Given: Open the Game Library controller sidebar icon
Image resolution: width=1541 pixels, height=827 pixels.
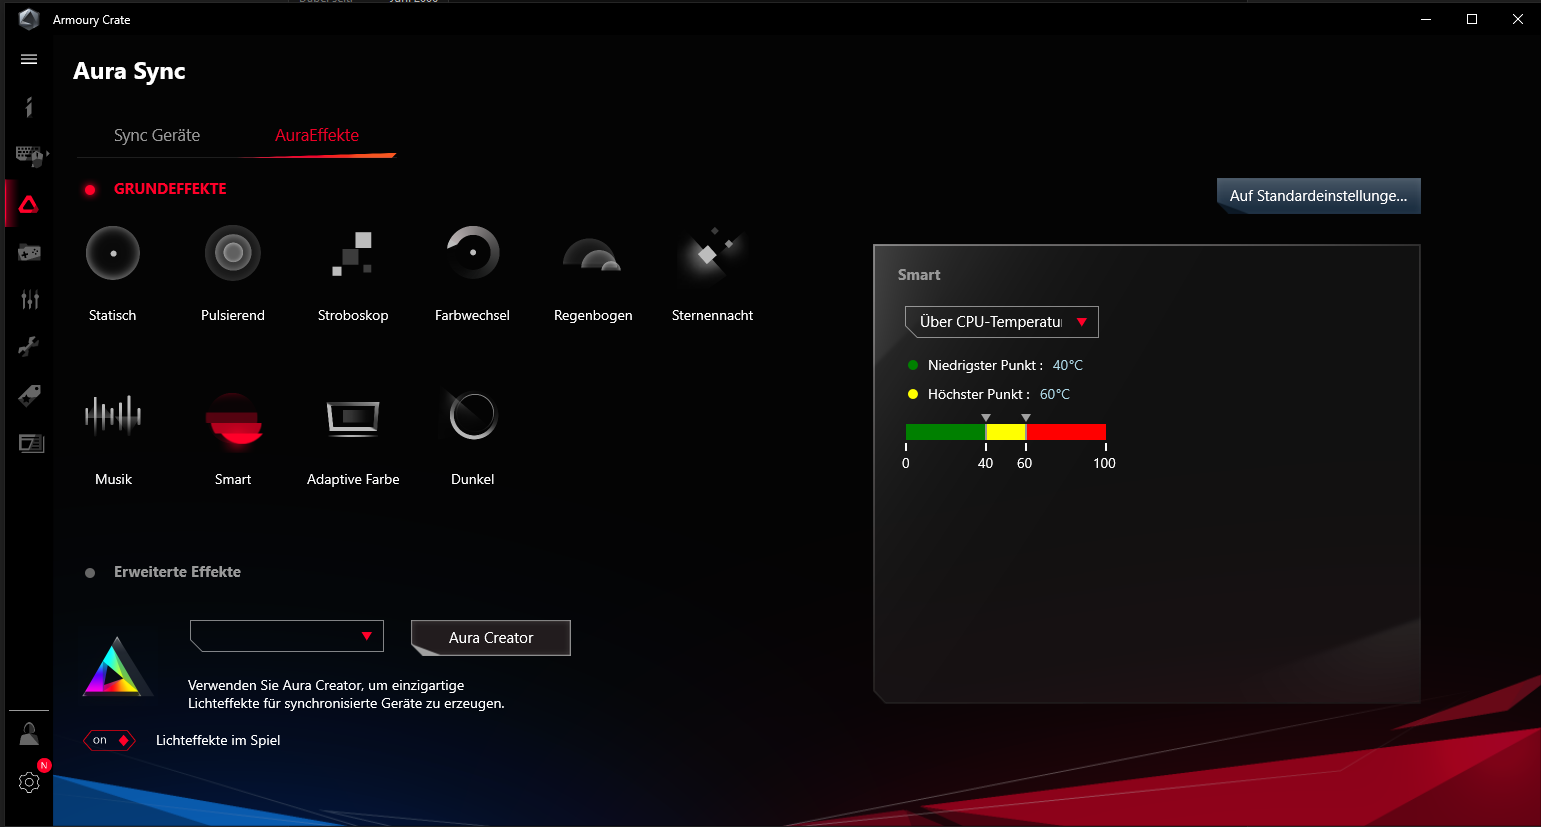Looking at the screenshot, I should pyautogui.click(x=29, y=252).
